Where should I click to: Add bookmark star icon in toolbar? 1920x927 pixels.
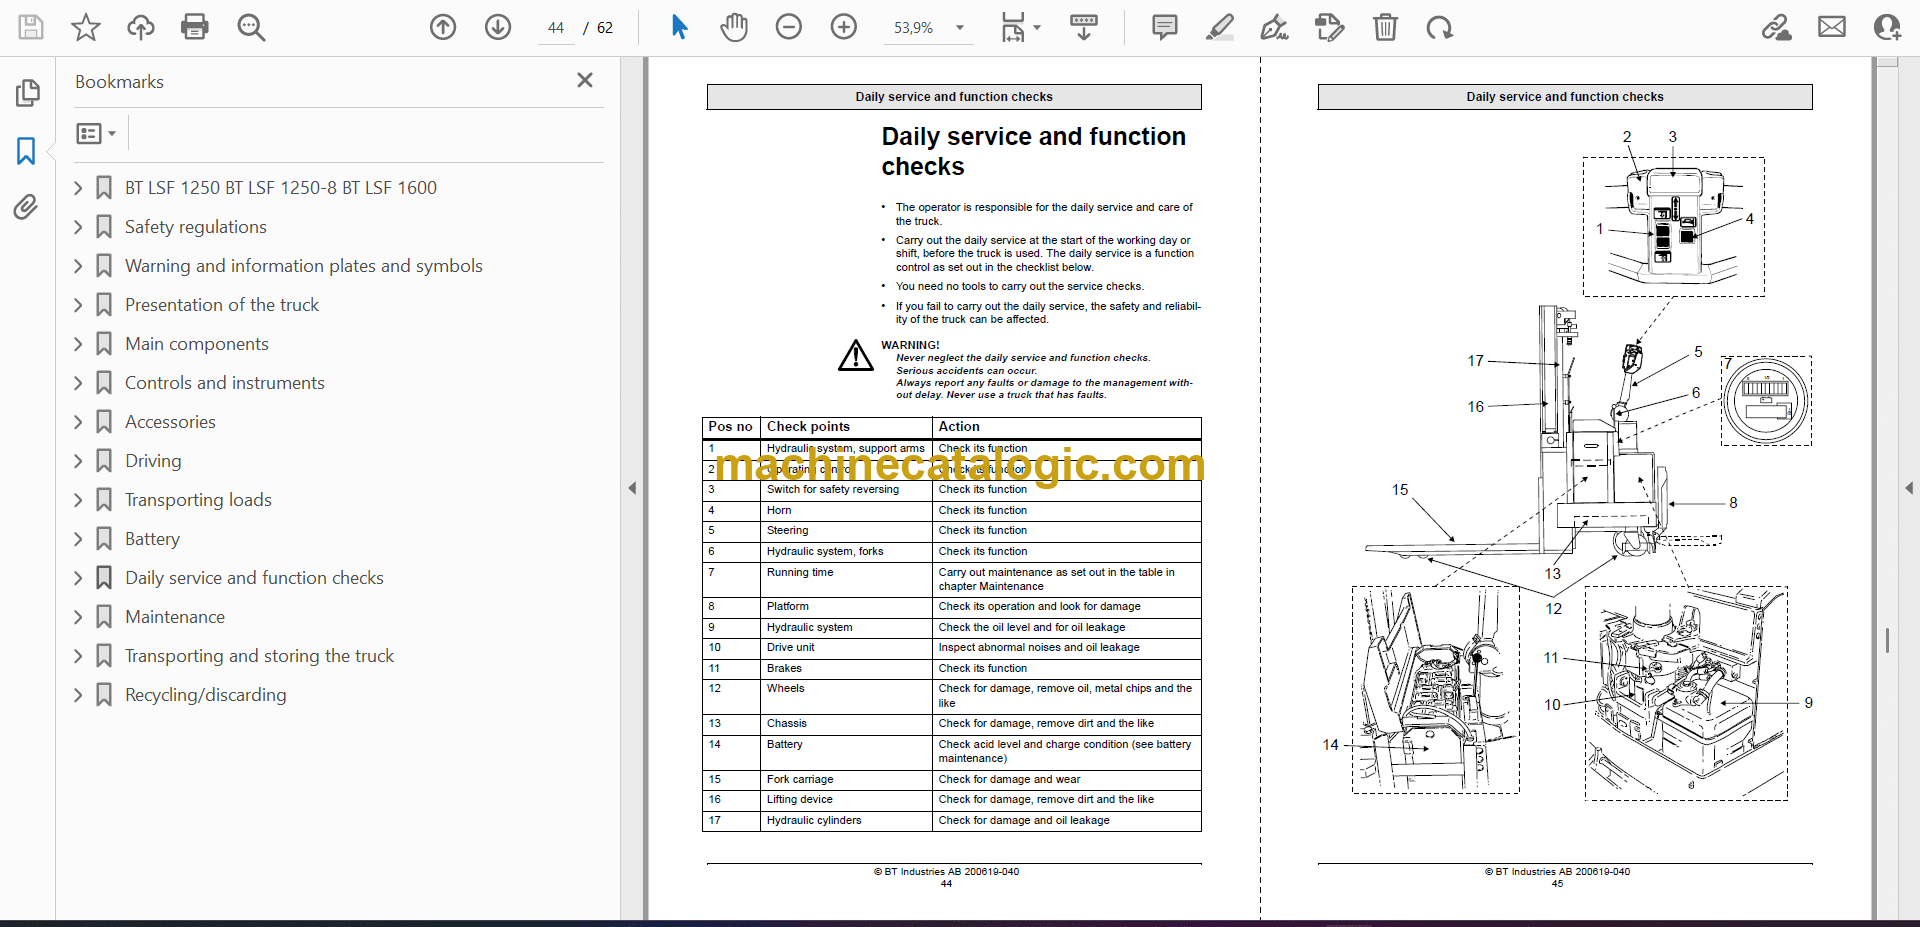(86, 27)
